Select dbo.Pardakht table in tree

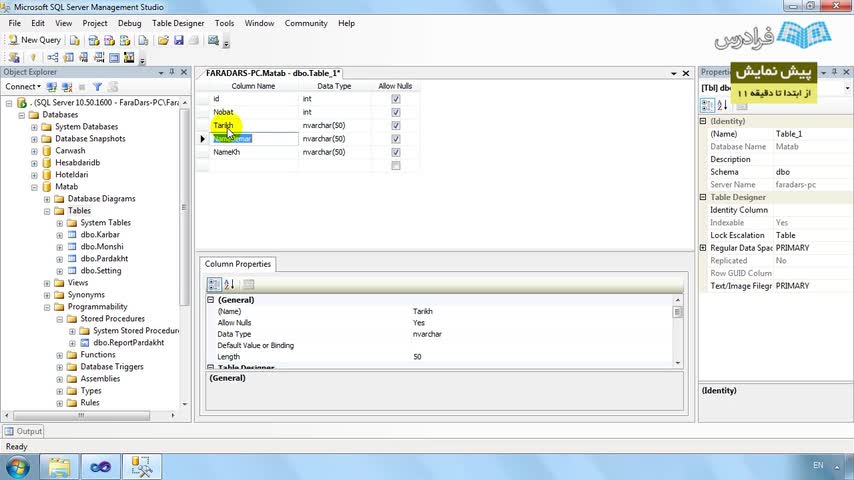pos(104,259)
